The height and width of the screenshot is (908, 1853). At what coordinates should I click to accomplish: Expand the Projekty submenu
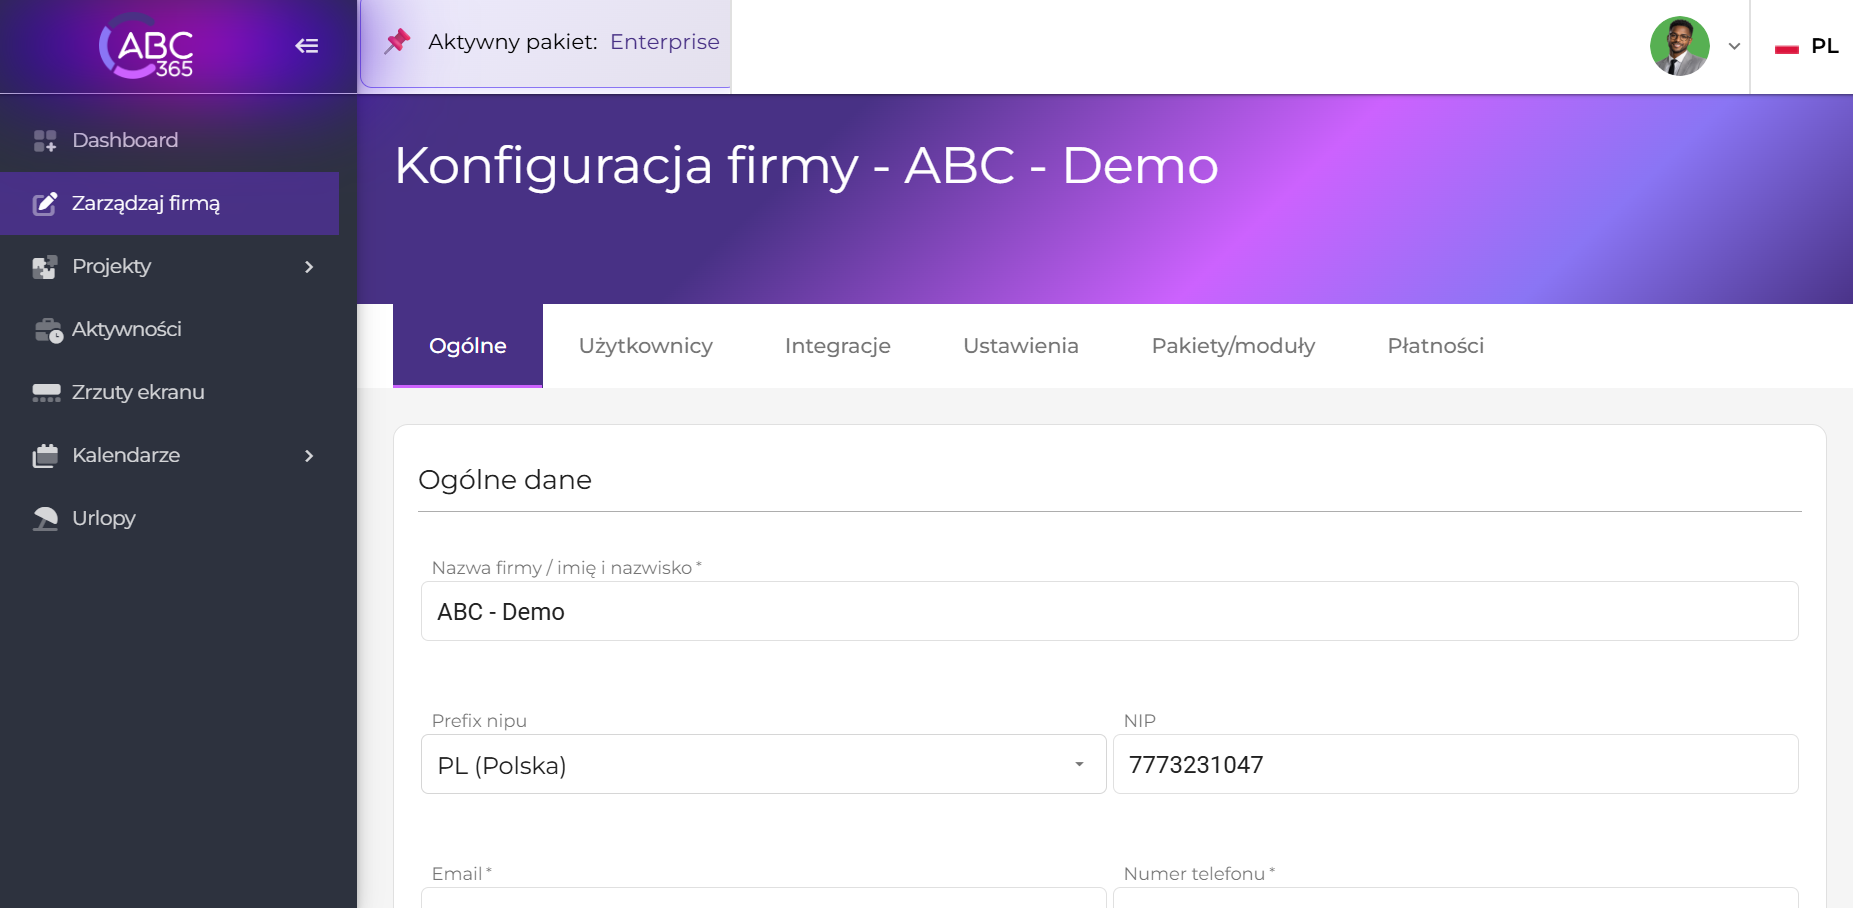(x=309, y=267)
